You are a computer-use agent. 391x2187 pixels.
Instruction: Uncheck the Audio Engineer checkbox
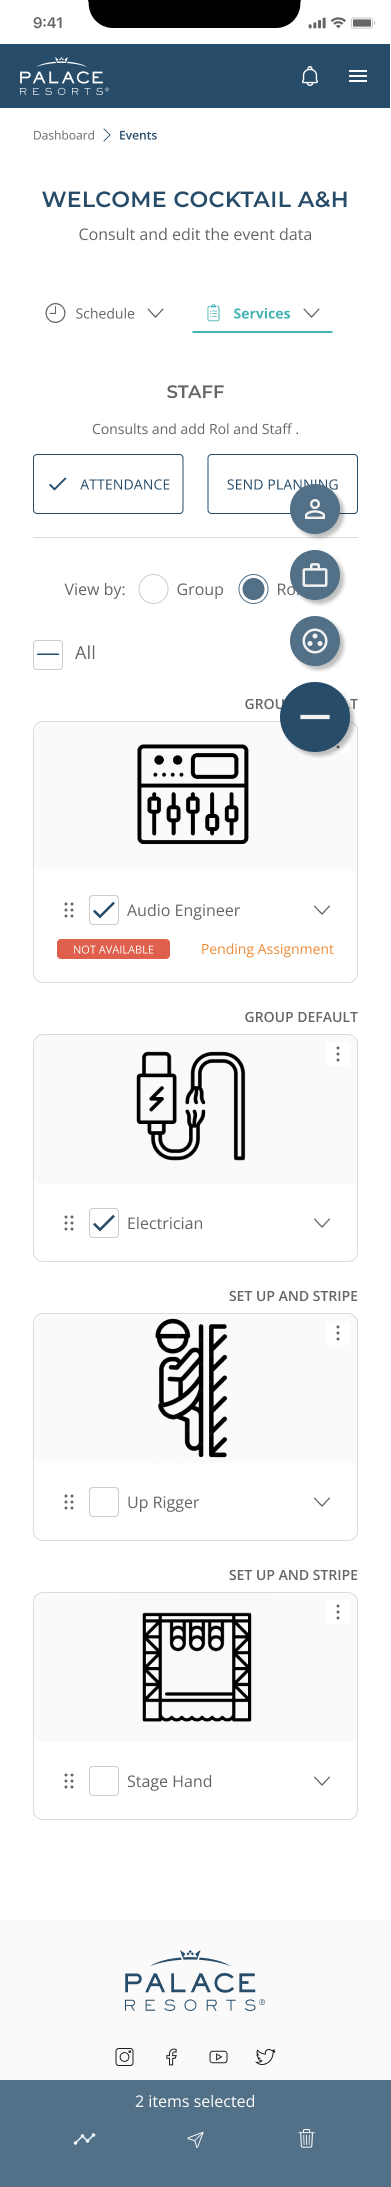pos(104,910)
